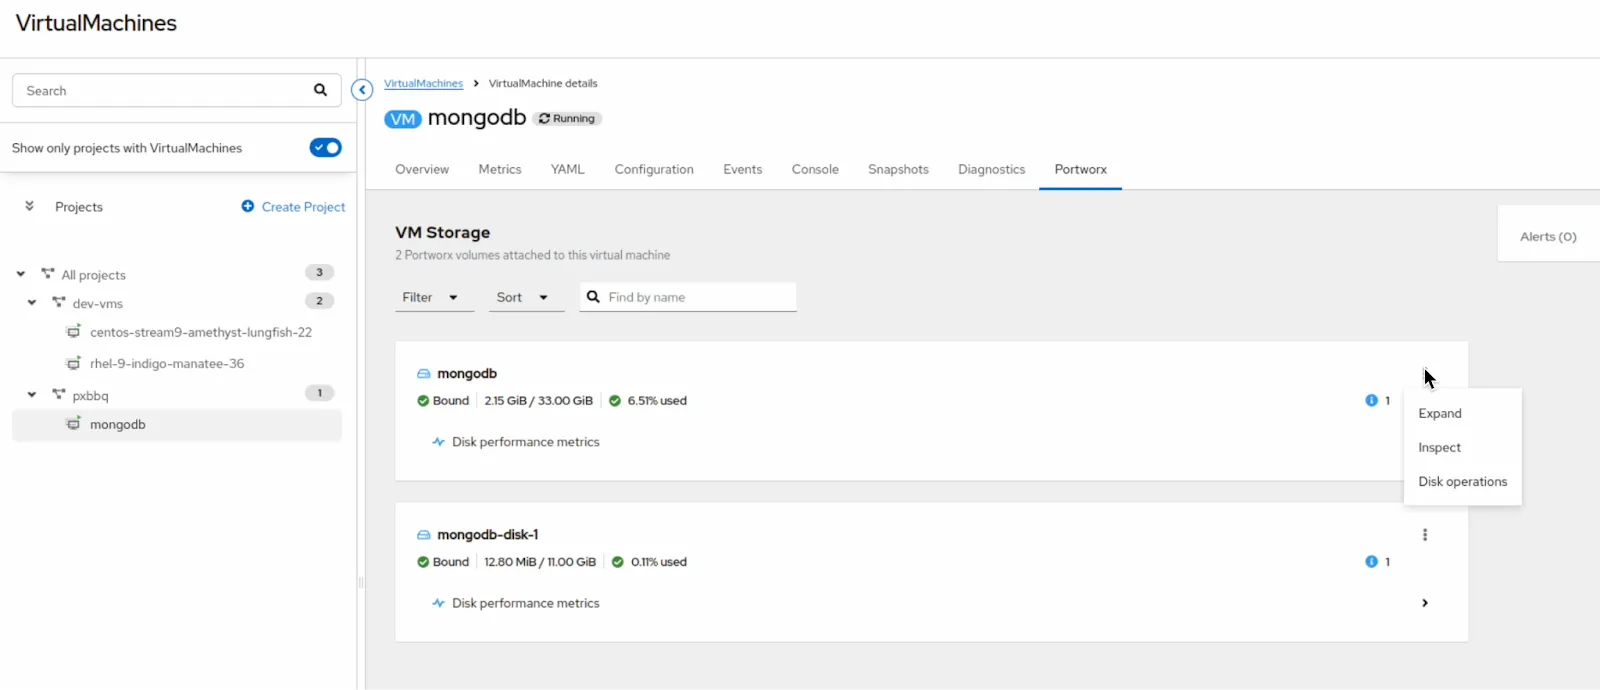The height and width of the screenshot is (690, 1600).
Task: Click the 12.80 MiB / 11.00 GiB usage text
Action: click(540, 561)
